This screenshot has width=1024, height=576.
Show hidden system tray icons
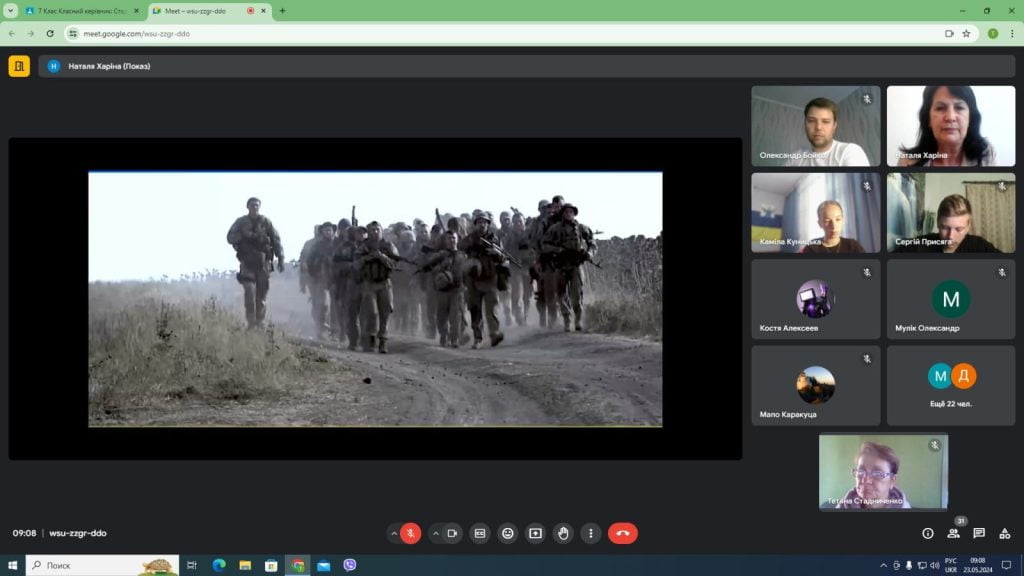click(884, 566)
